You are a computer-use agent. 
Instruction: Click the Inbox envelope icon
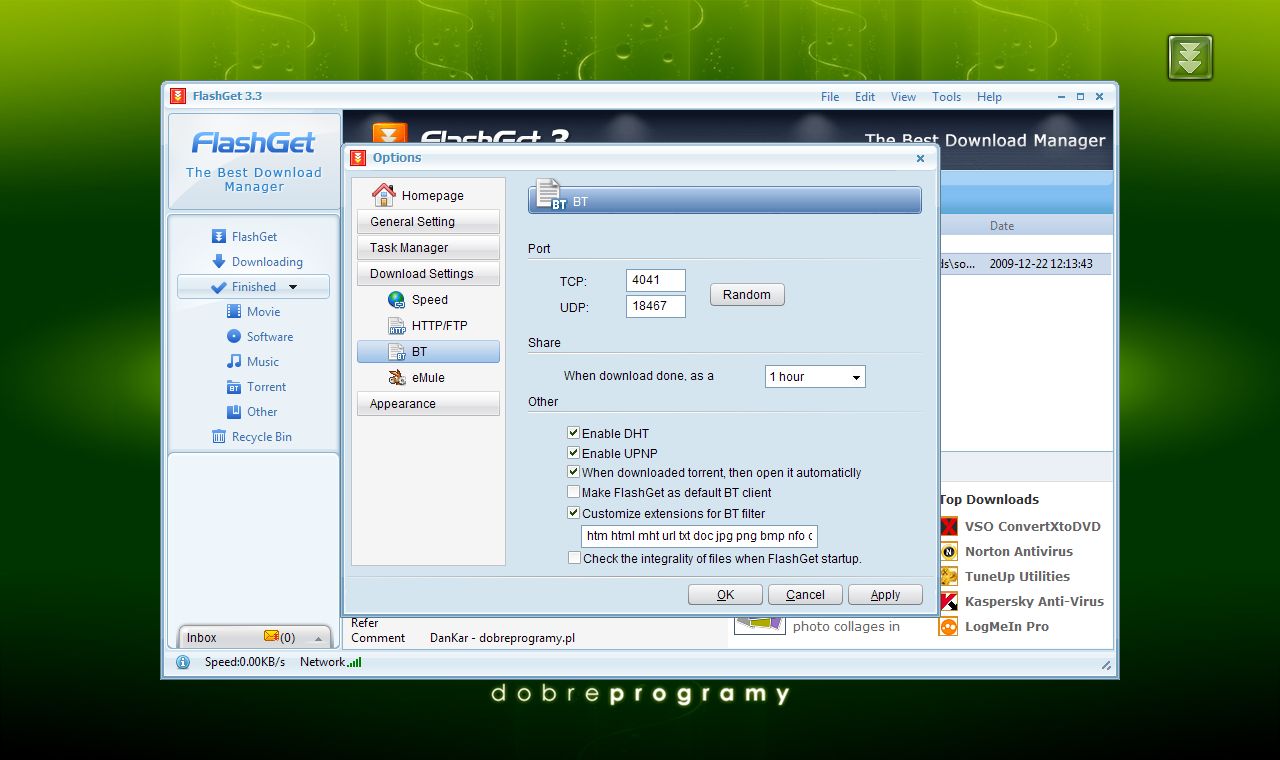[x=271, y=637]
